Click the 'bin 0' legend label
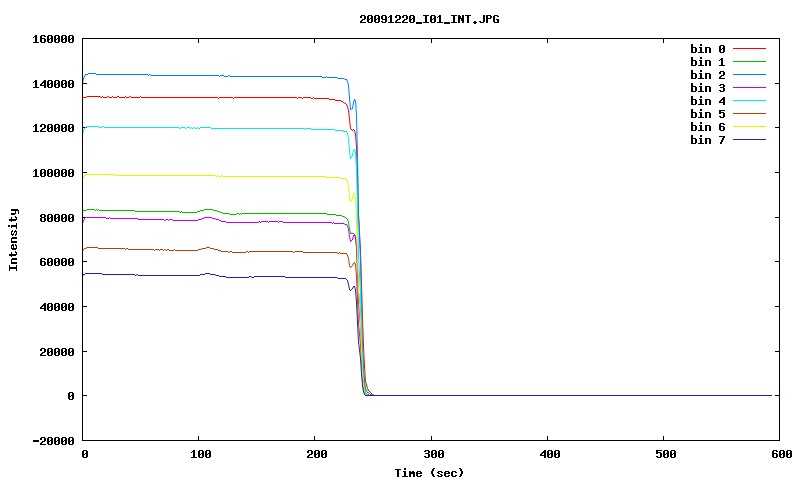The image size is (800, 480). [x=708, y=49]
